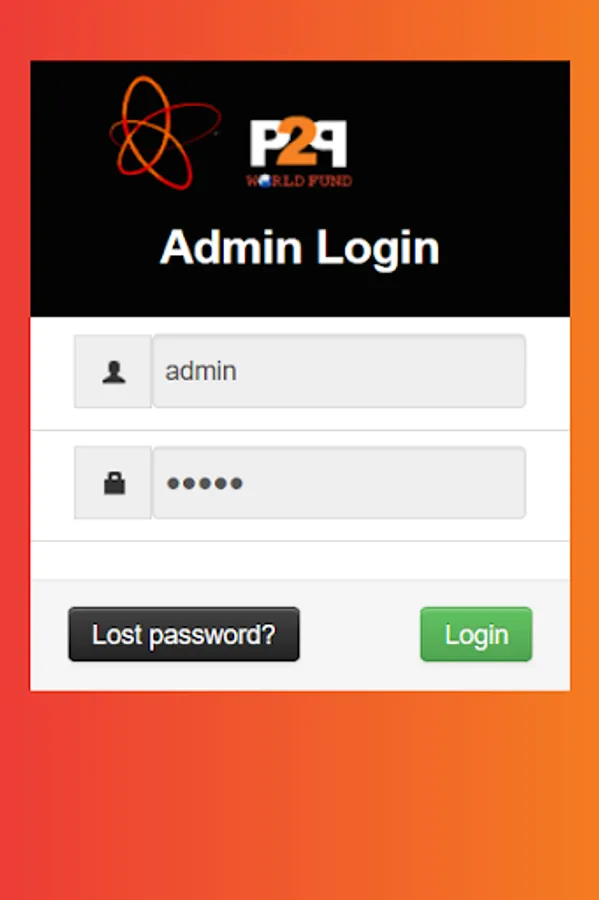
Task: Click the WORLD FUND tagline text
Action: (x=299, y=181)
